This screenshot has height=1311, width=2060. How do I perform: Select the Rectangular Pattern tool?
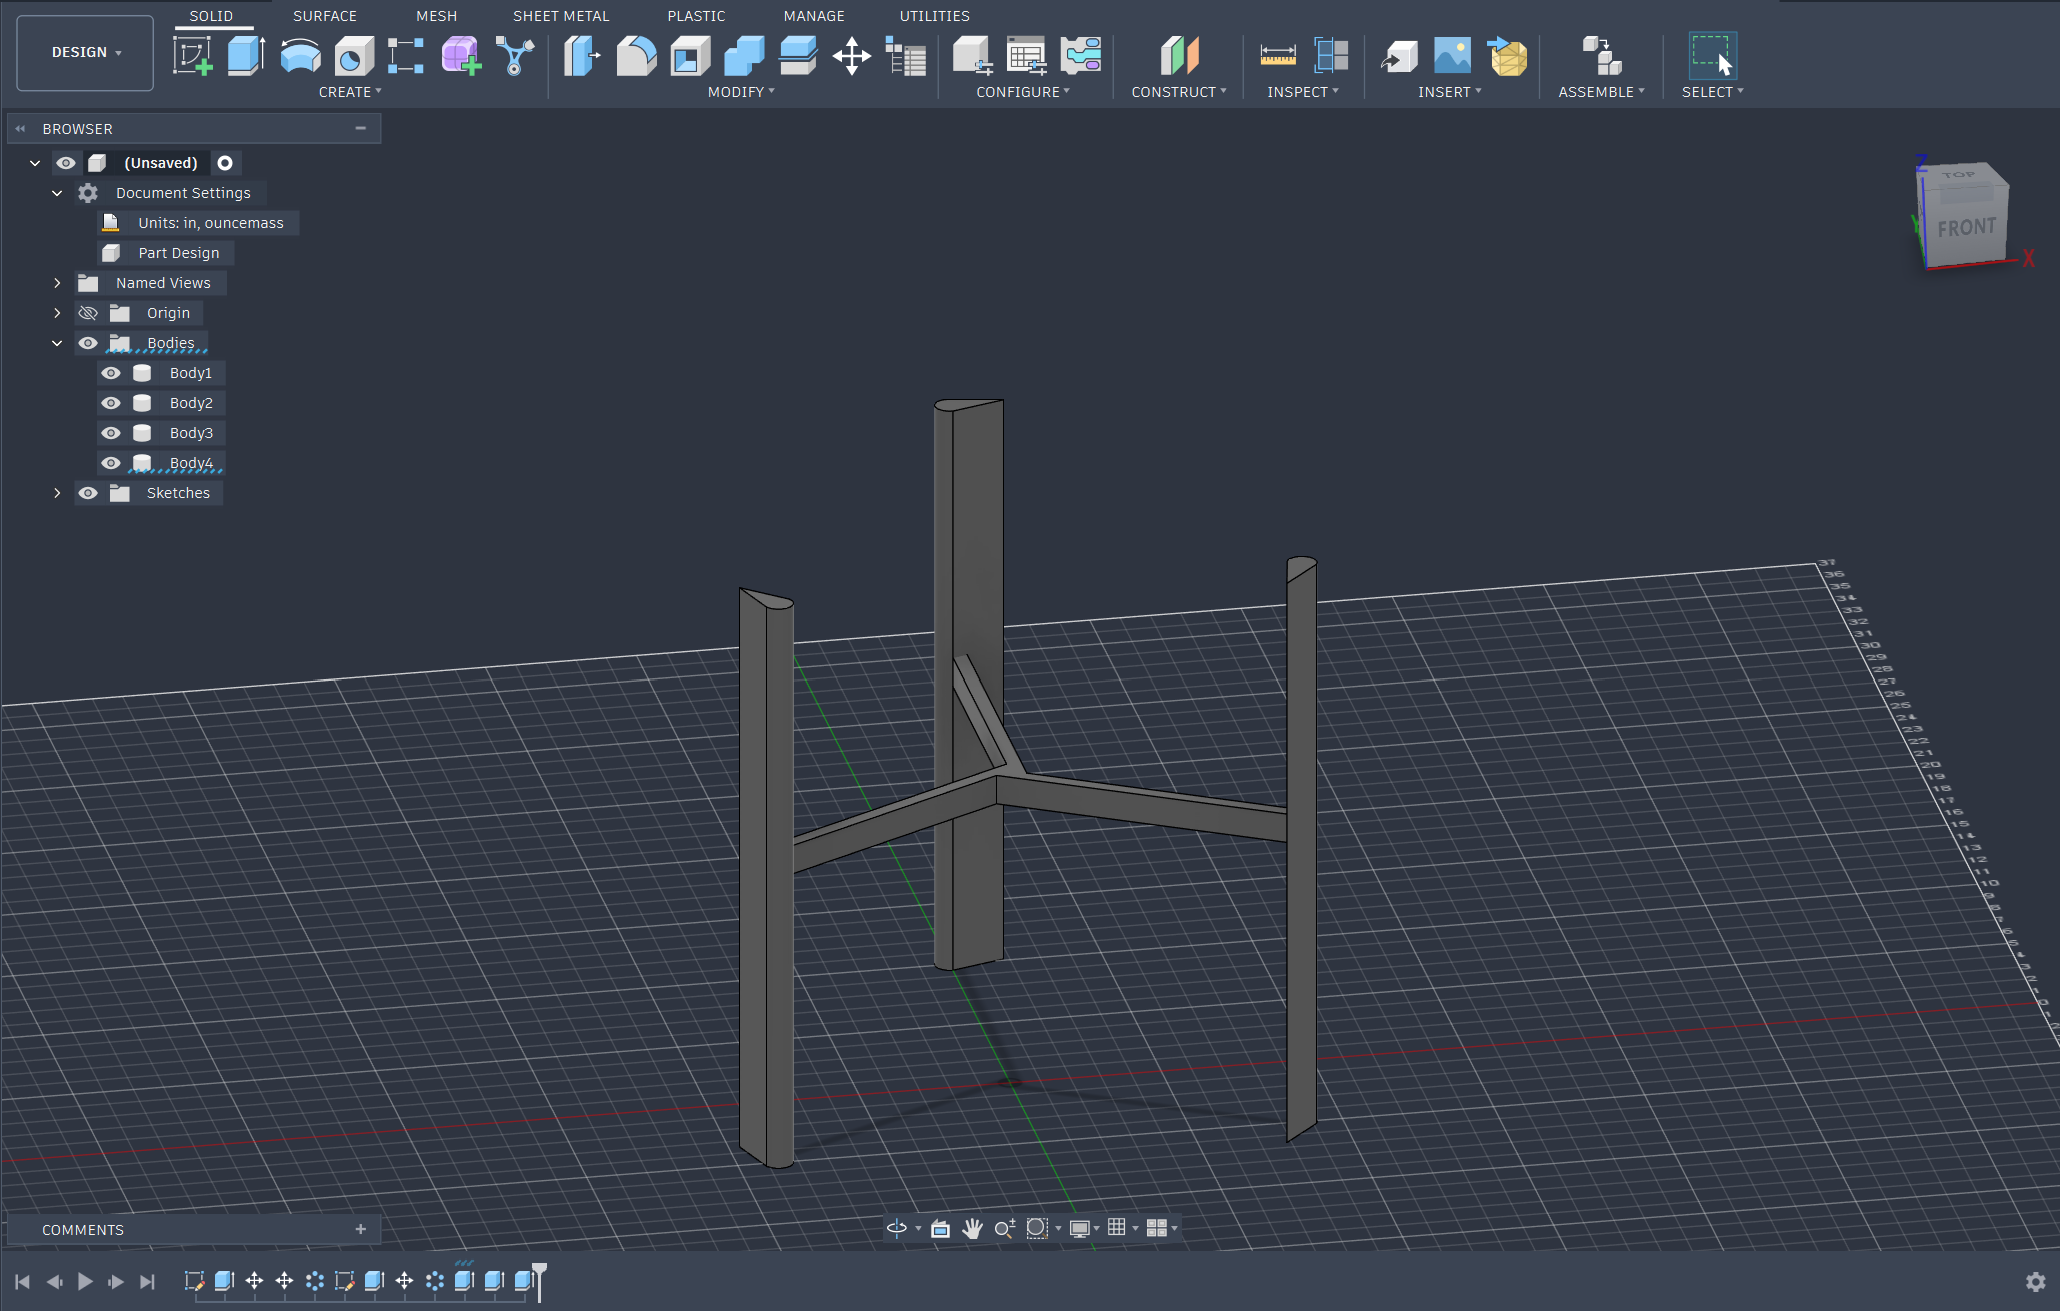(406, 55)
